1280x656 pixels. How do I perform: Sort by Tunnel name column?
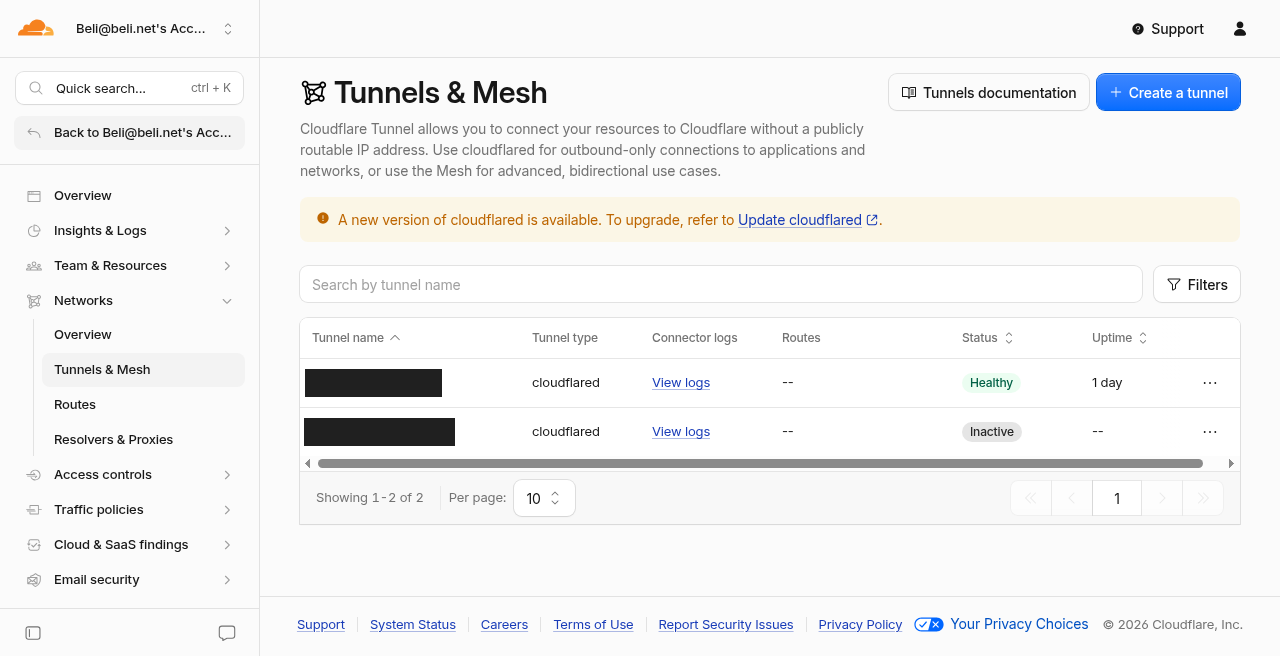pos(356,338)
